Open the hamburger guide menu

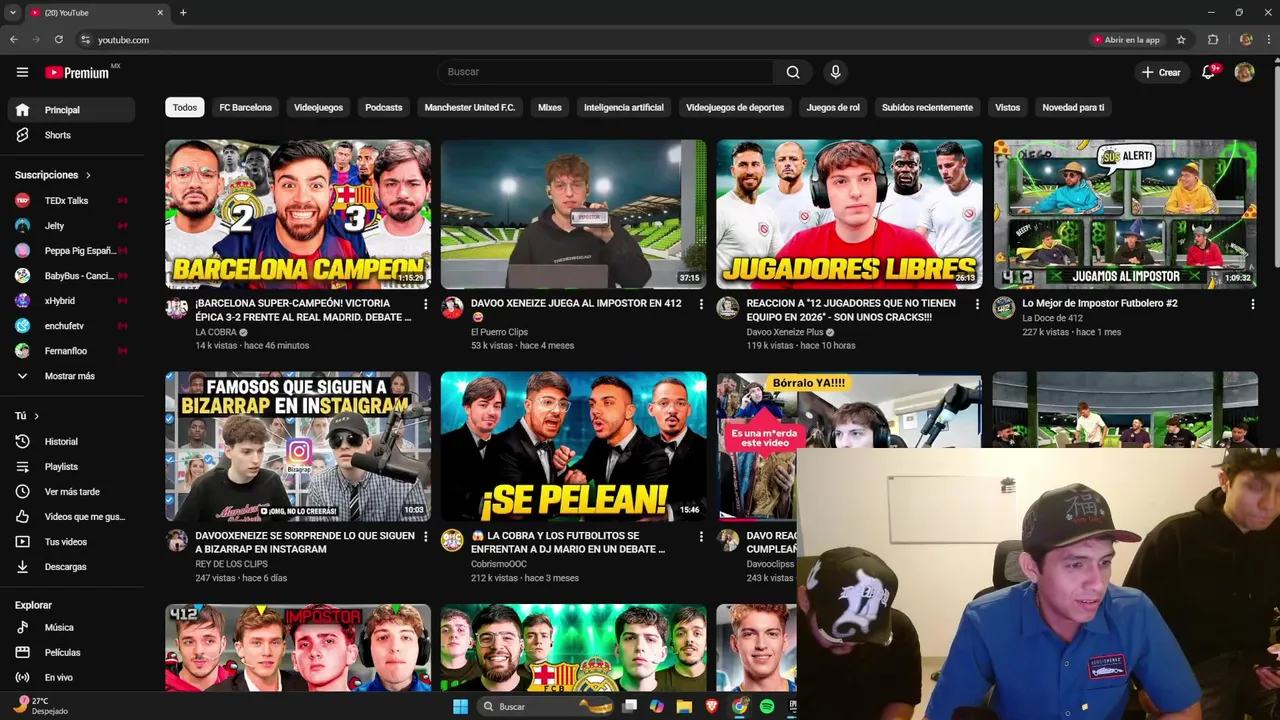tap(22, 72)
